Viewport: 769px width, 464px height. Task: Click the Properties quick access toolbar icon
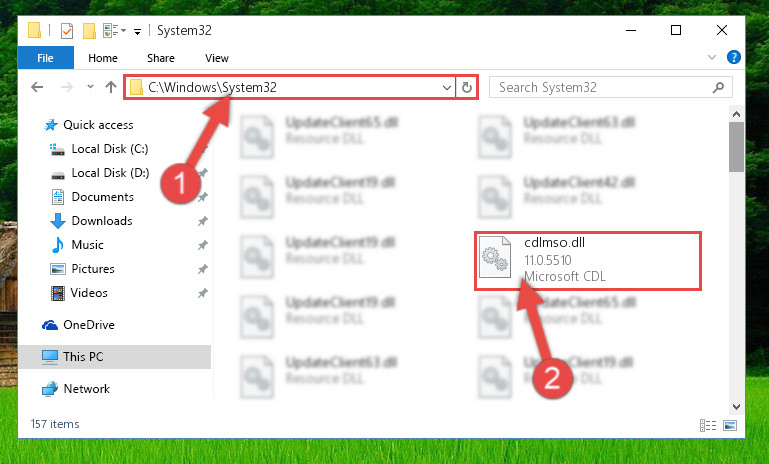pyautogui.click(x=67, y=31)
